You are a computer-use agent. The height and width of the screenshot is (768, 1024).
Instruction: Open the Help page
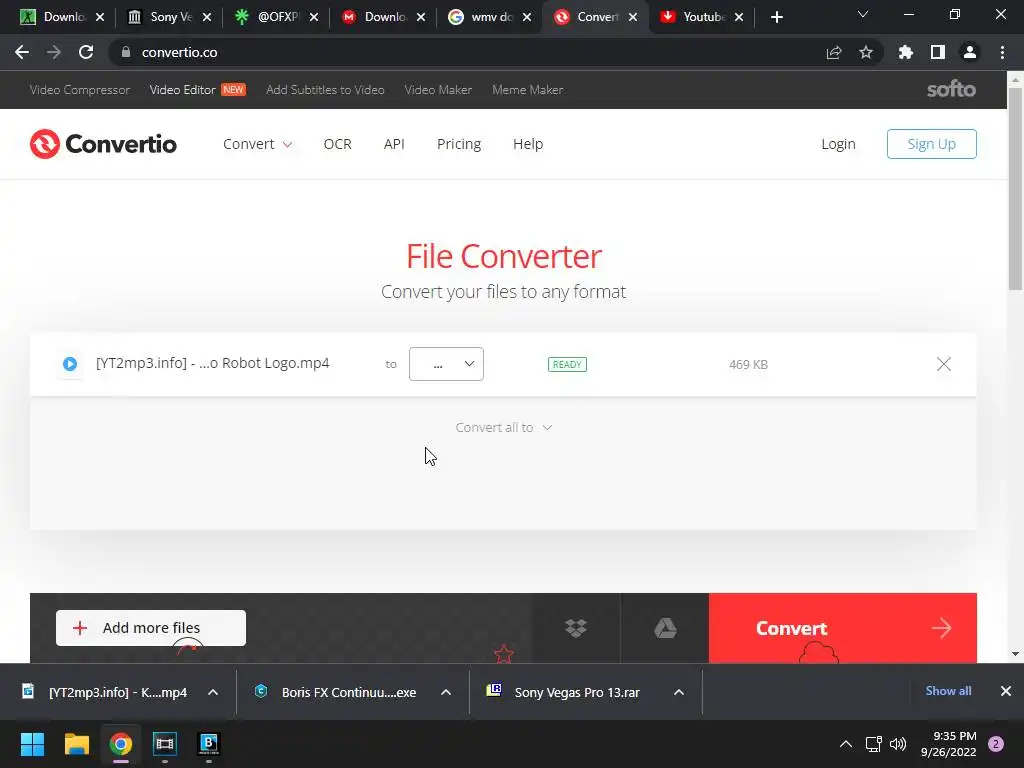click(528, 144)
